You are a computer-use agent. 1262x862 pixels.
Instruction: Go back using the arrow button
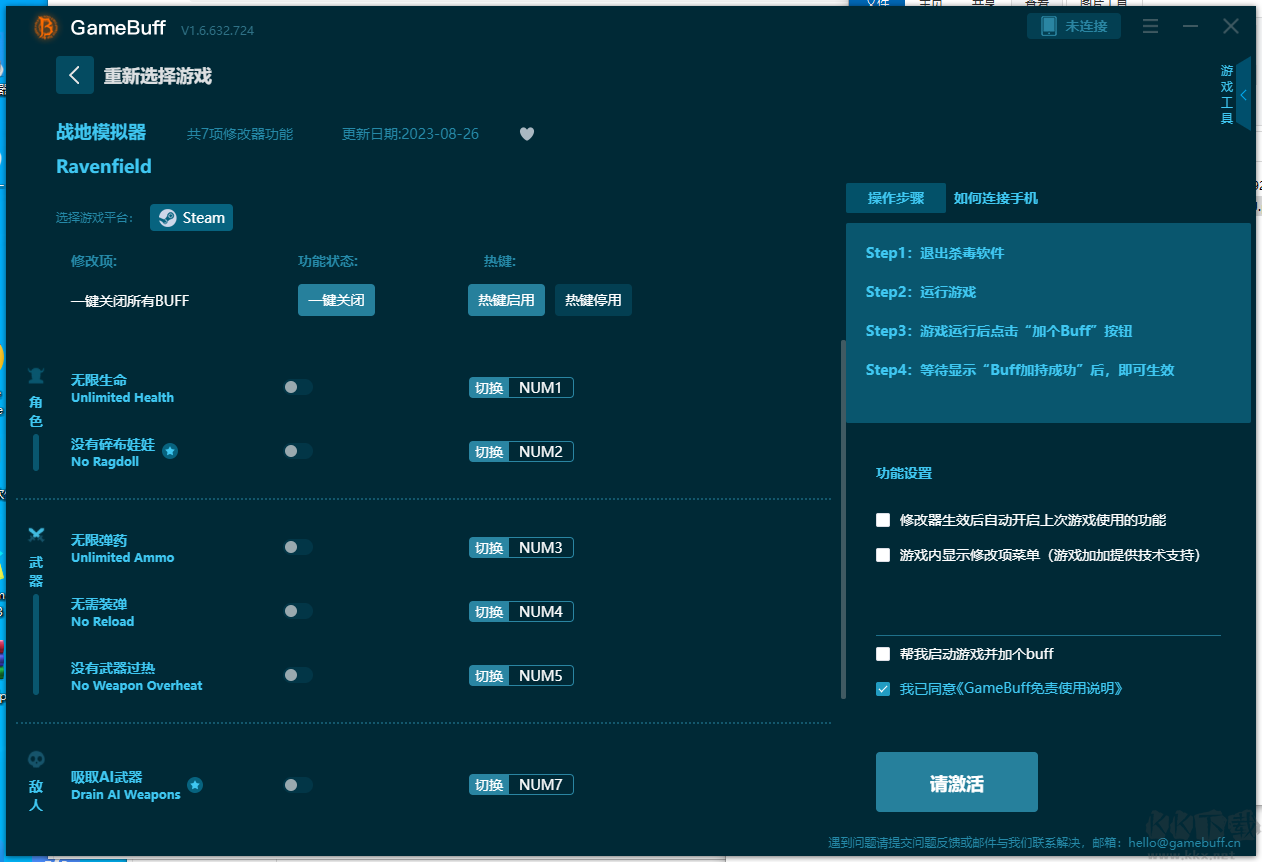pos(75,75)
